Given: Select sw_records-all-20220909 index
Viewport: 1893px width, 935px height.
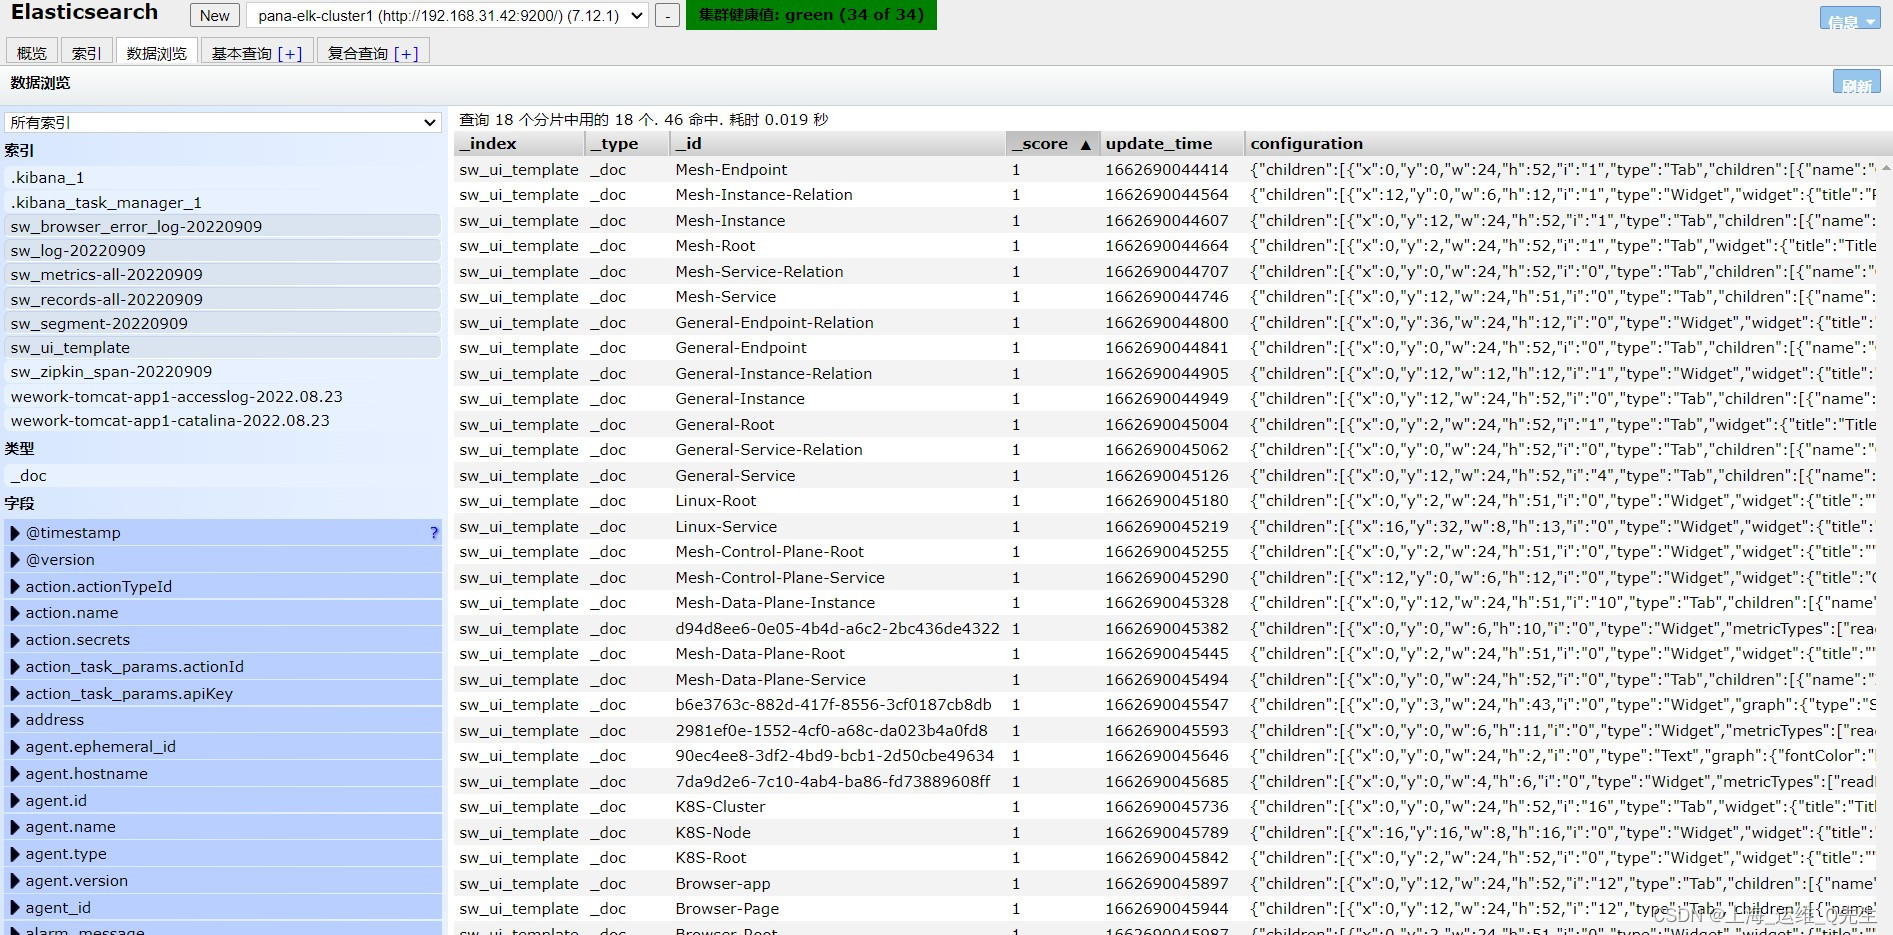Looking at the screenshot, I should point(222,299).
